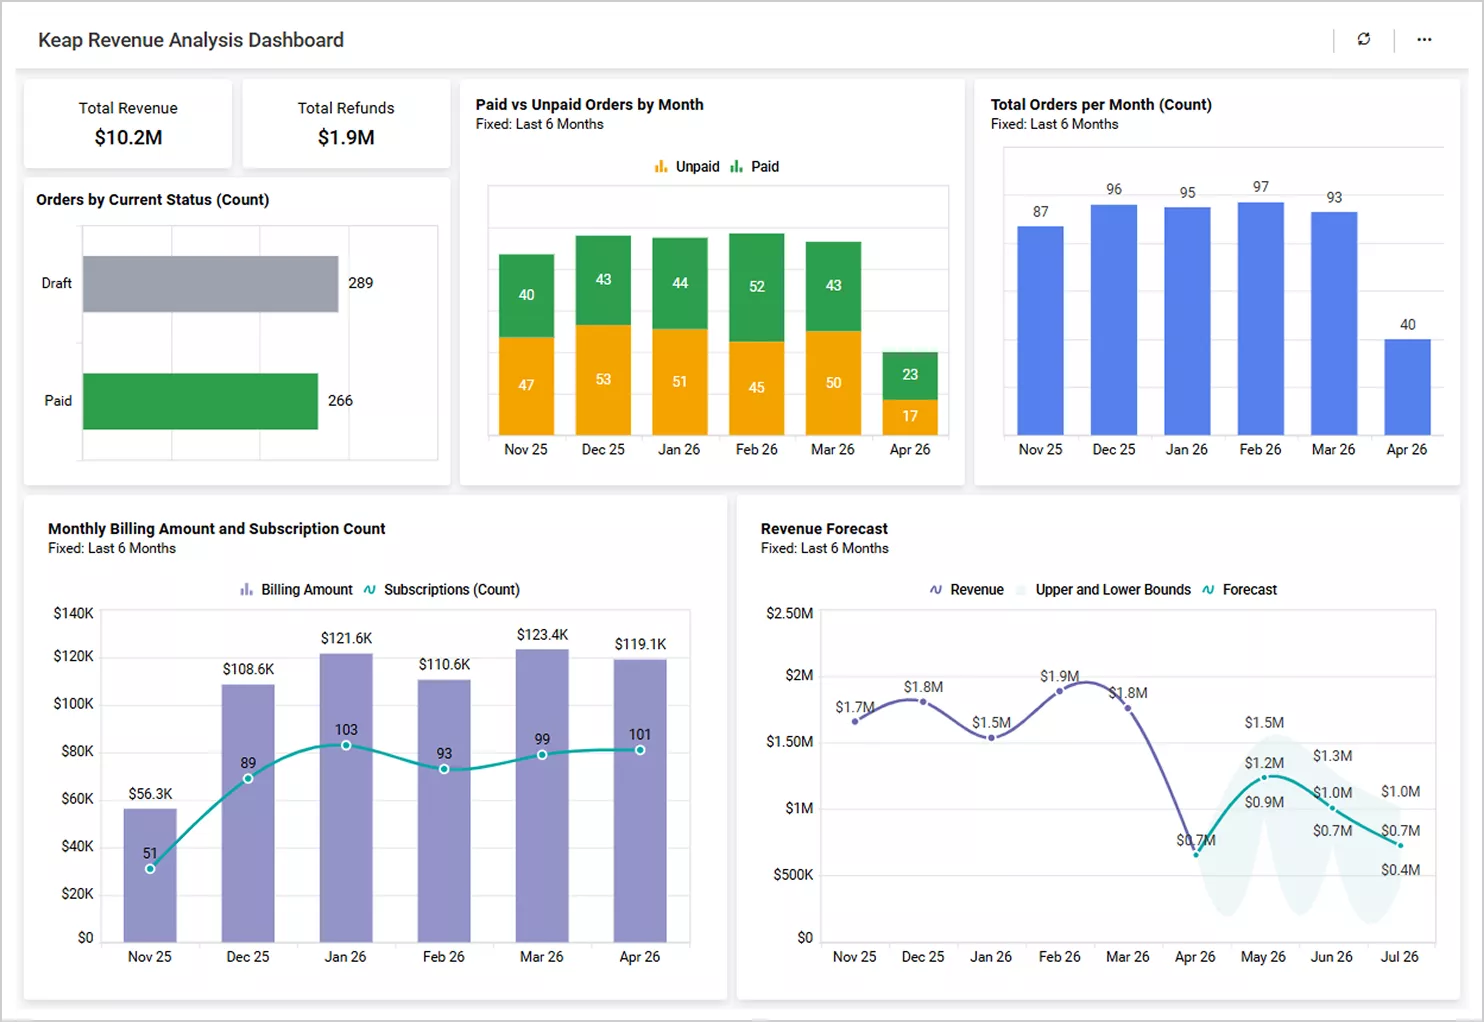Click the Mar 26 Unpaid segment 50

click(x=833, y=382)
